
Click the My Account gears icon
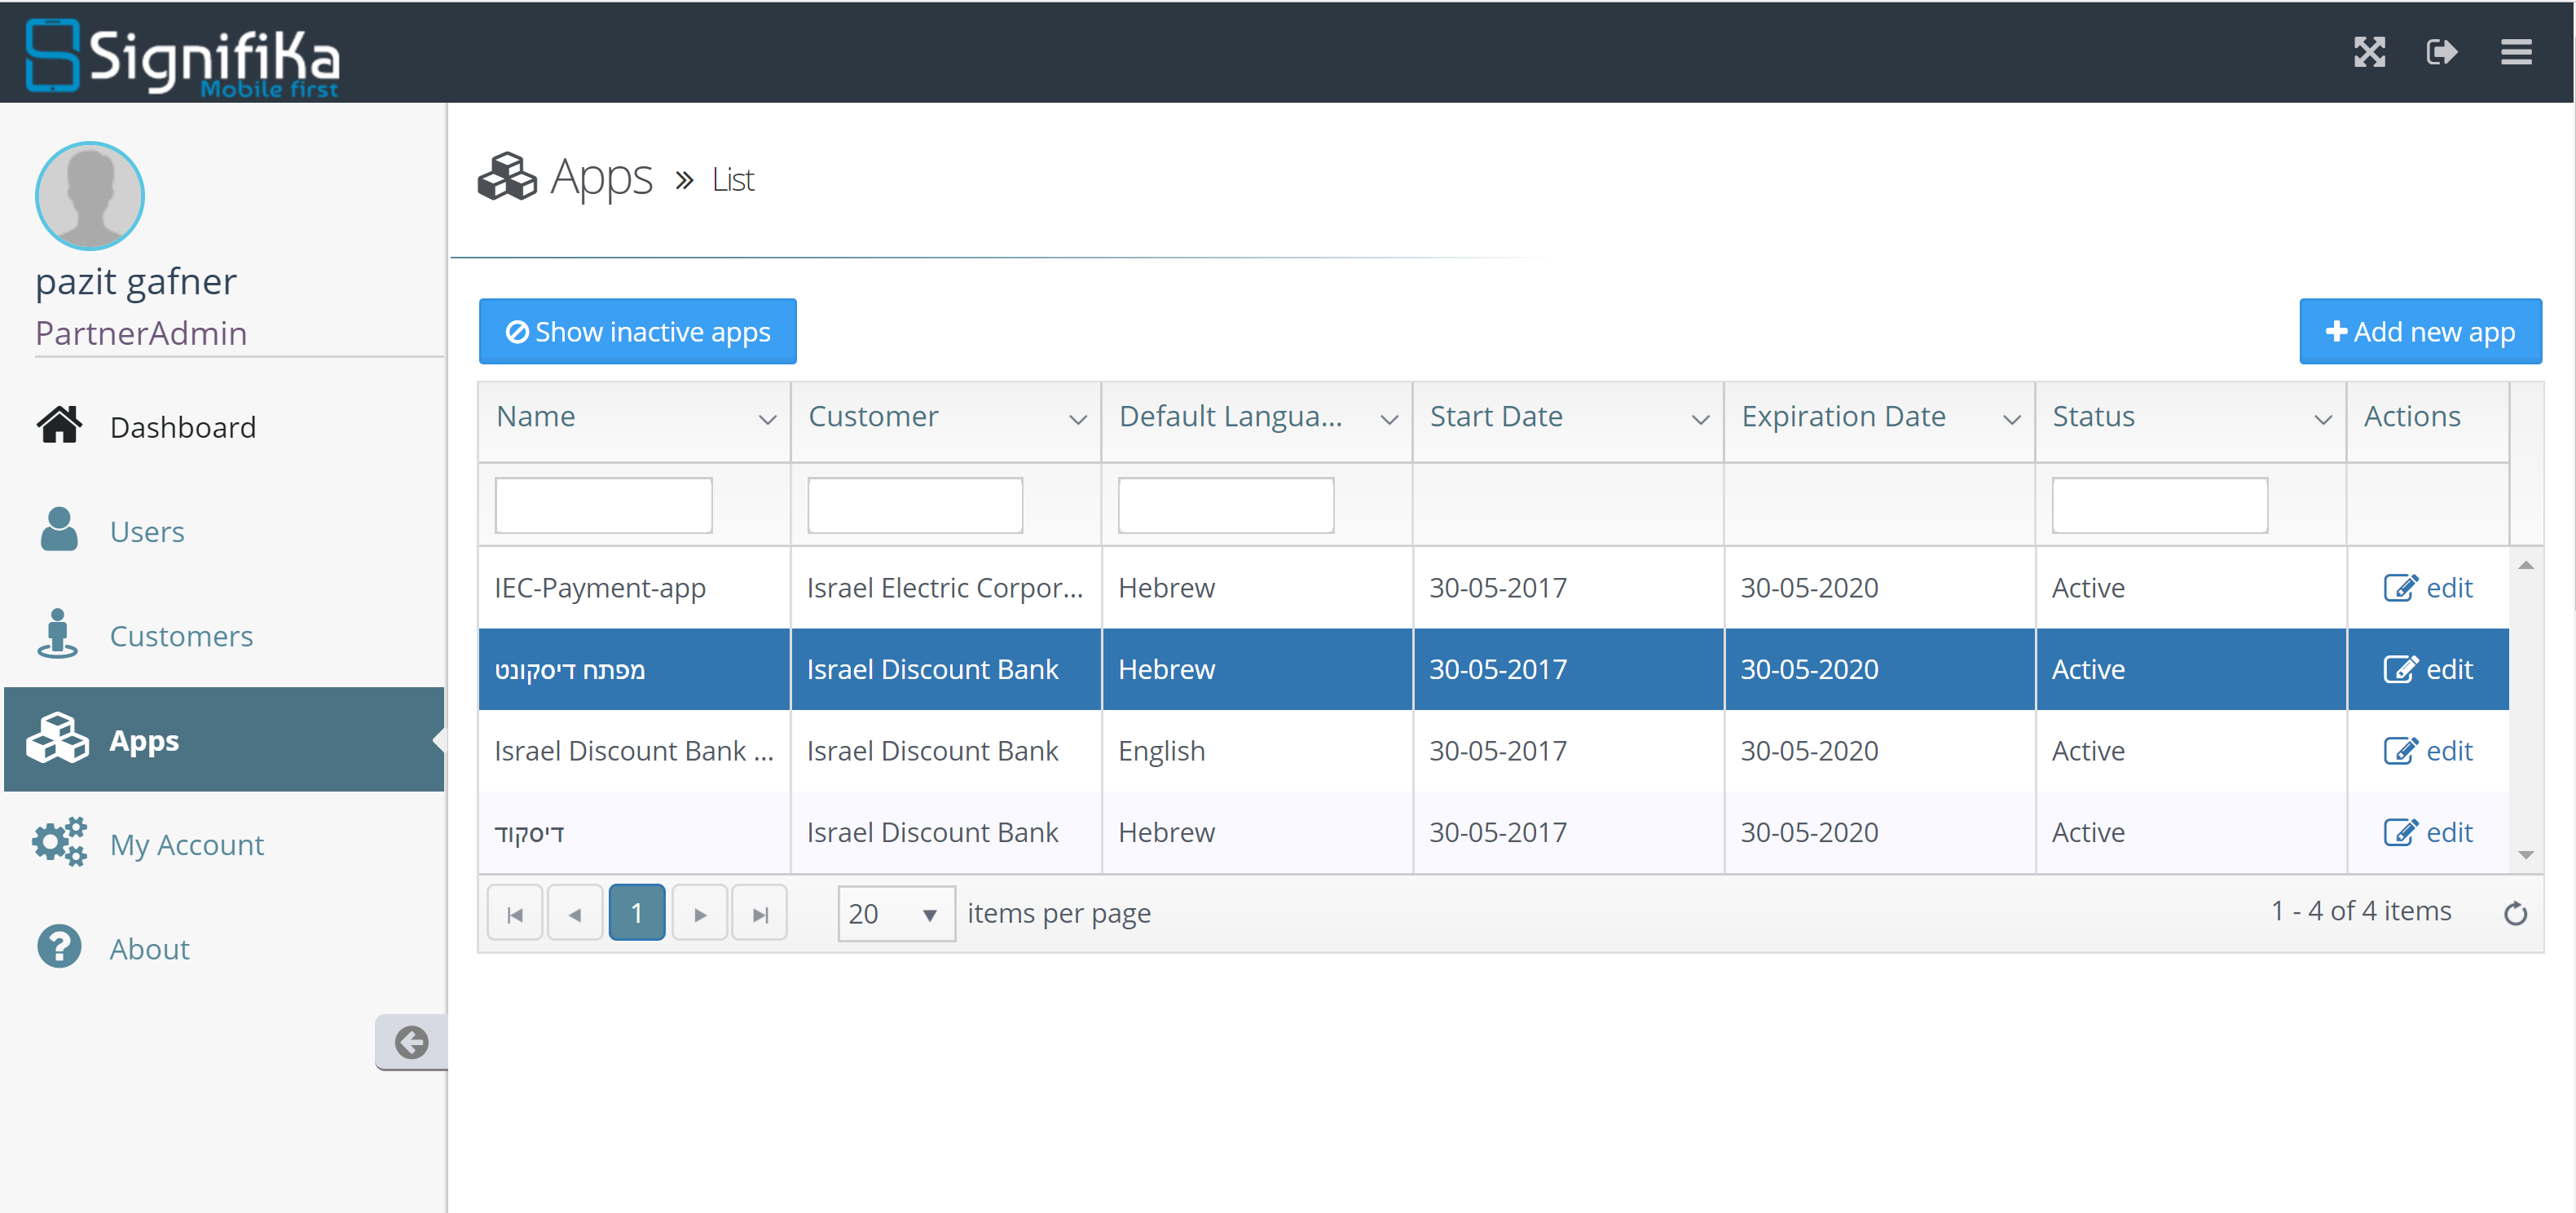(59, 842)
